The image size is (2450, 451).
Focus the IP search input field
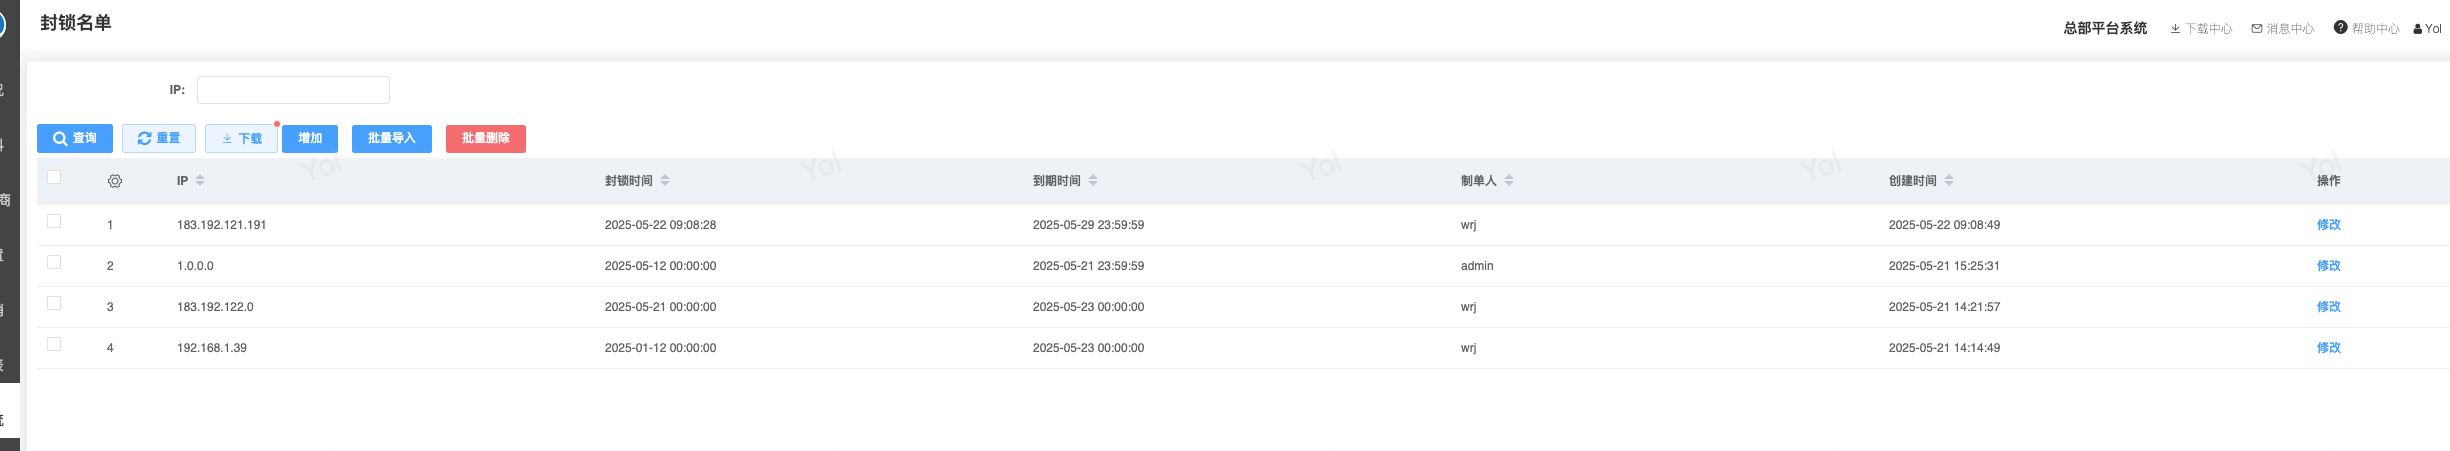(x=293, y=90)
